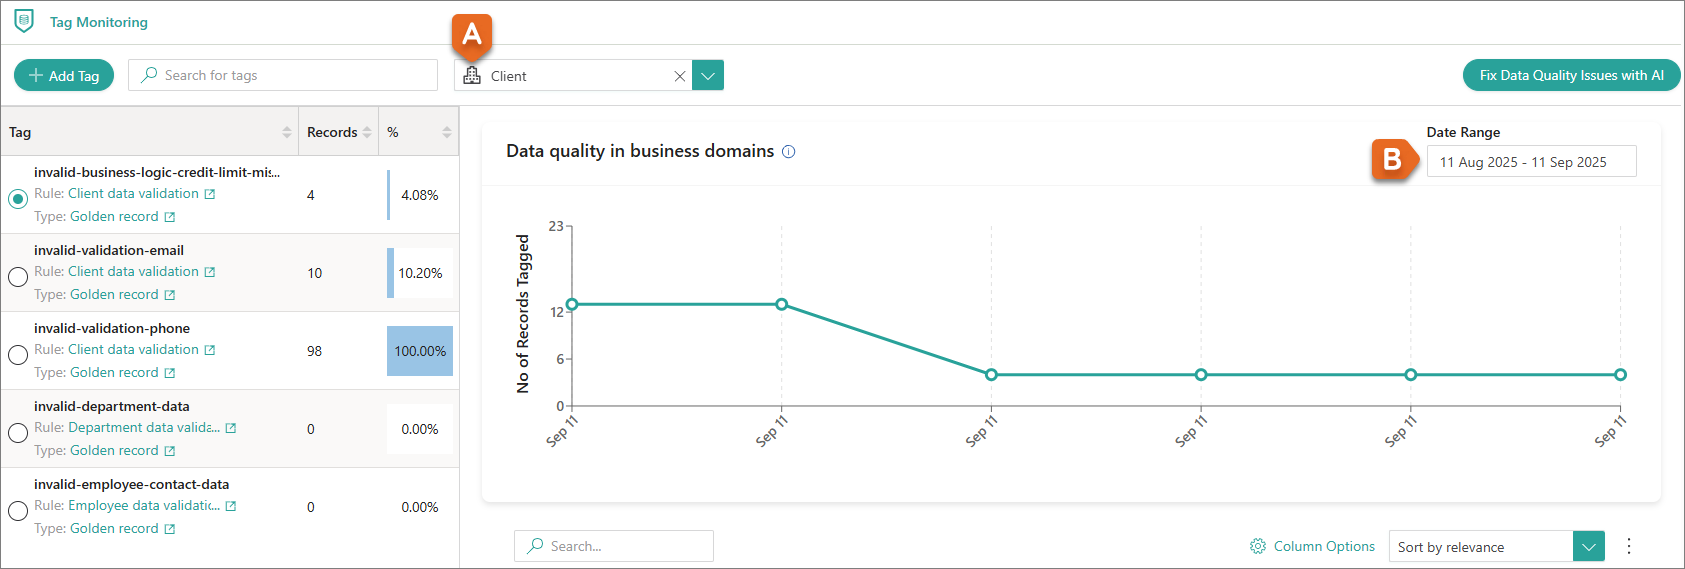The width and height of the screenshot is (1685, 569).
Task: Click external link icon next to invalid-validation-email Golden record
Action: 170,295
